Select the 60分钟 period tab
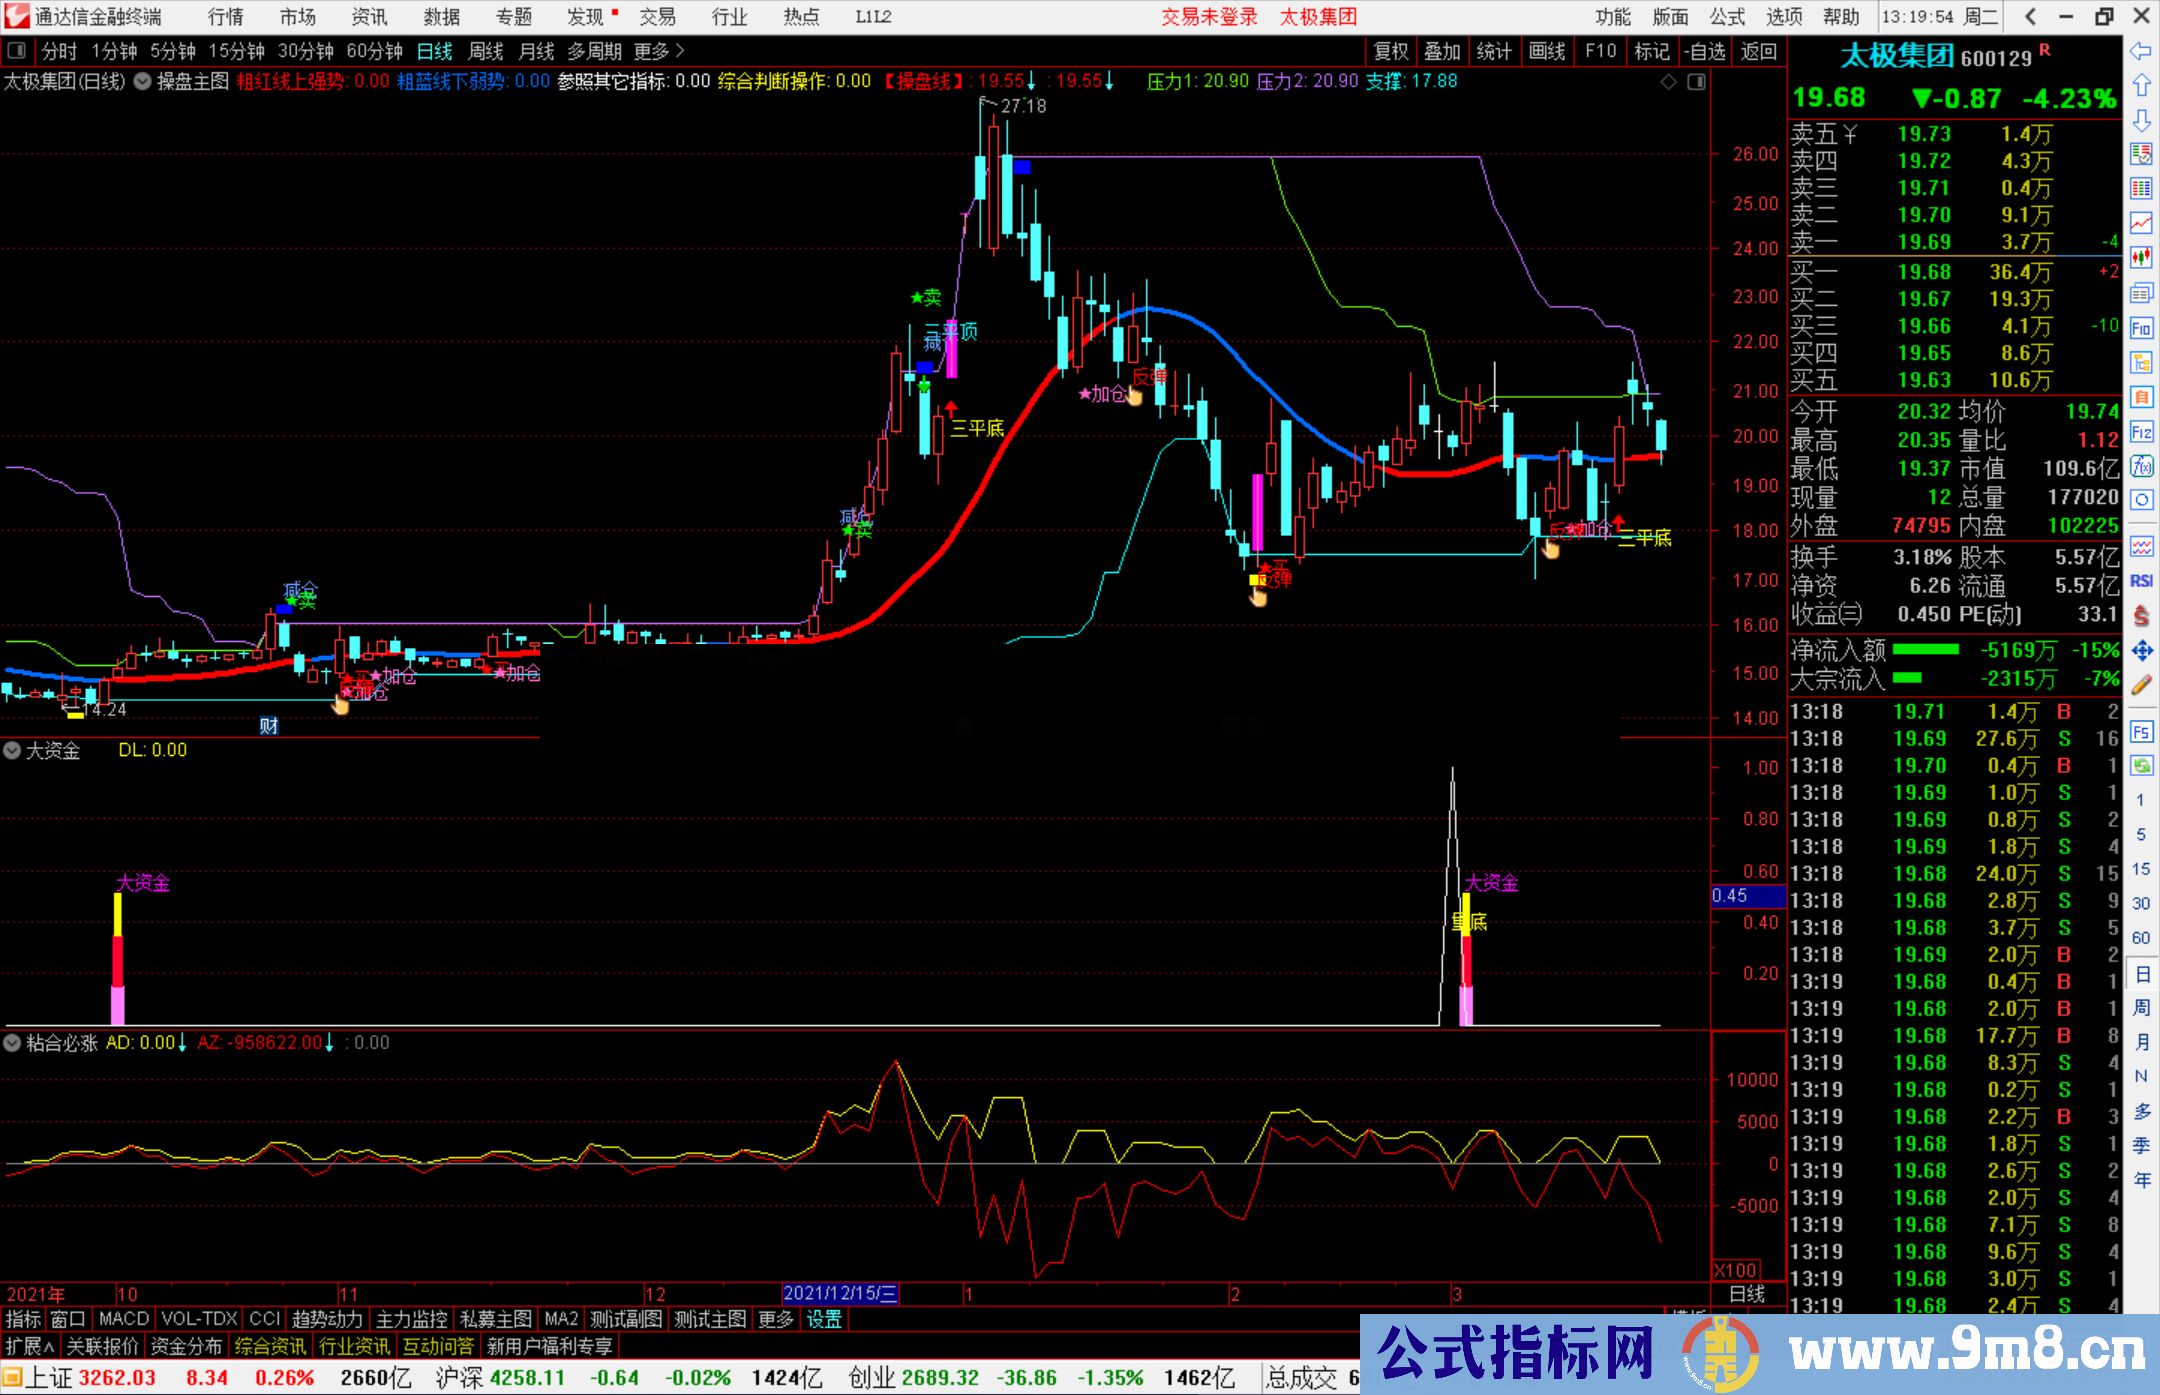Image resolution: width=2160 pixels, height=1395 pixels. (374, 51)
